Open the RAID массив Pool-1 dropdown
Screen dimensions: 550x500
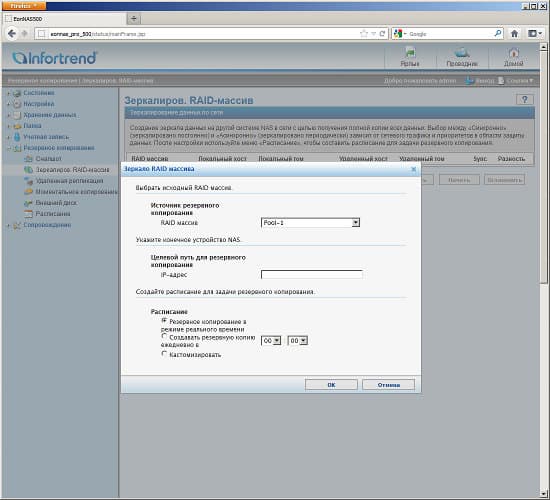(310, 222)
